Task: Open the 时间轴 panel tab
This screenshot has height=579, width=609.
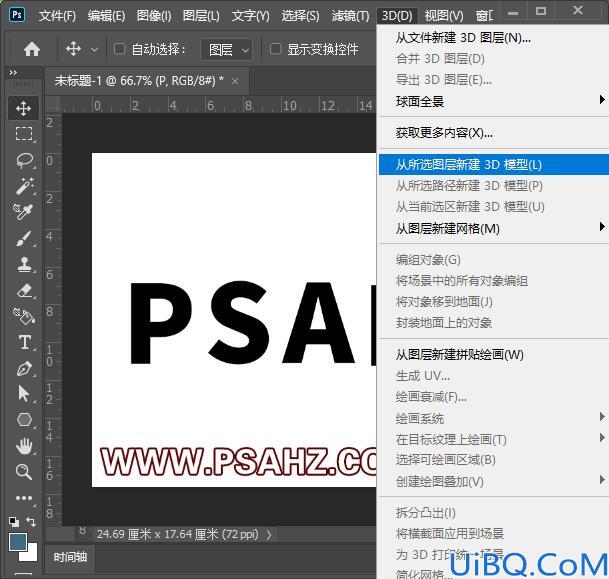Action: [x=70, y=557]
